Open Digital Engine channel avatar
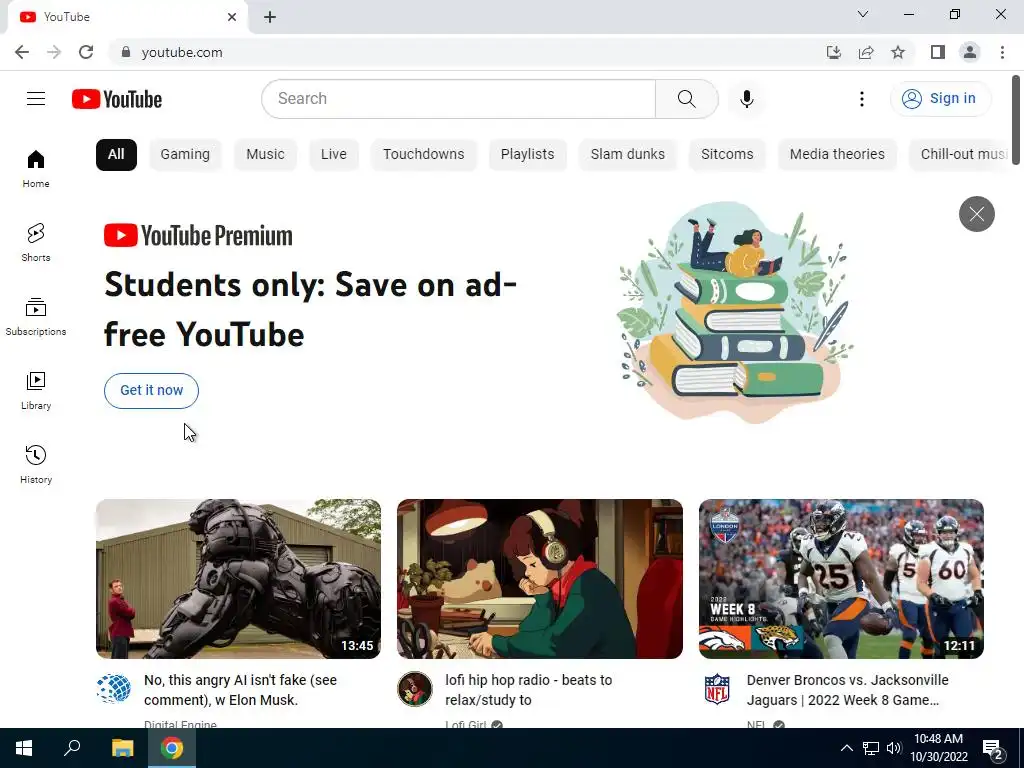1024x768 pixels. pos(114,688)
